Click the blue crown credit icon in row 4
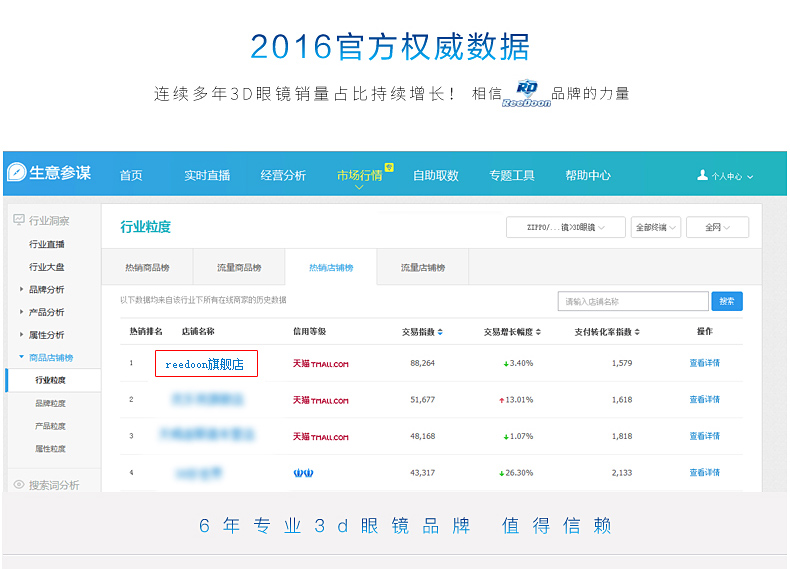The height and width of the screenshot is (569, 790). 303,473
